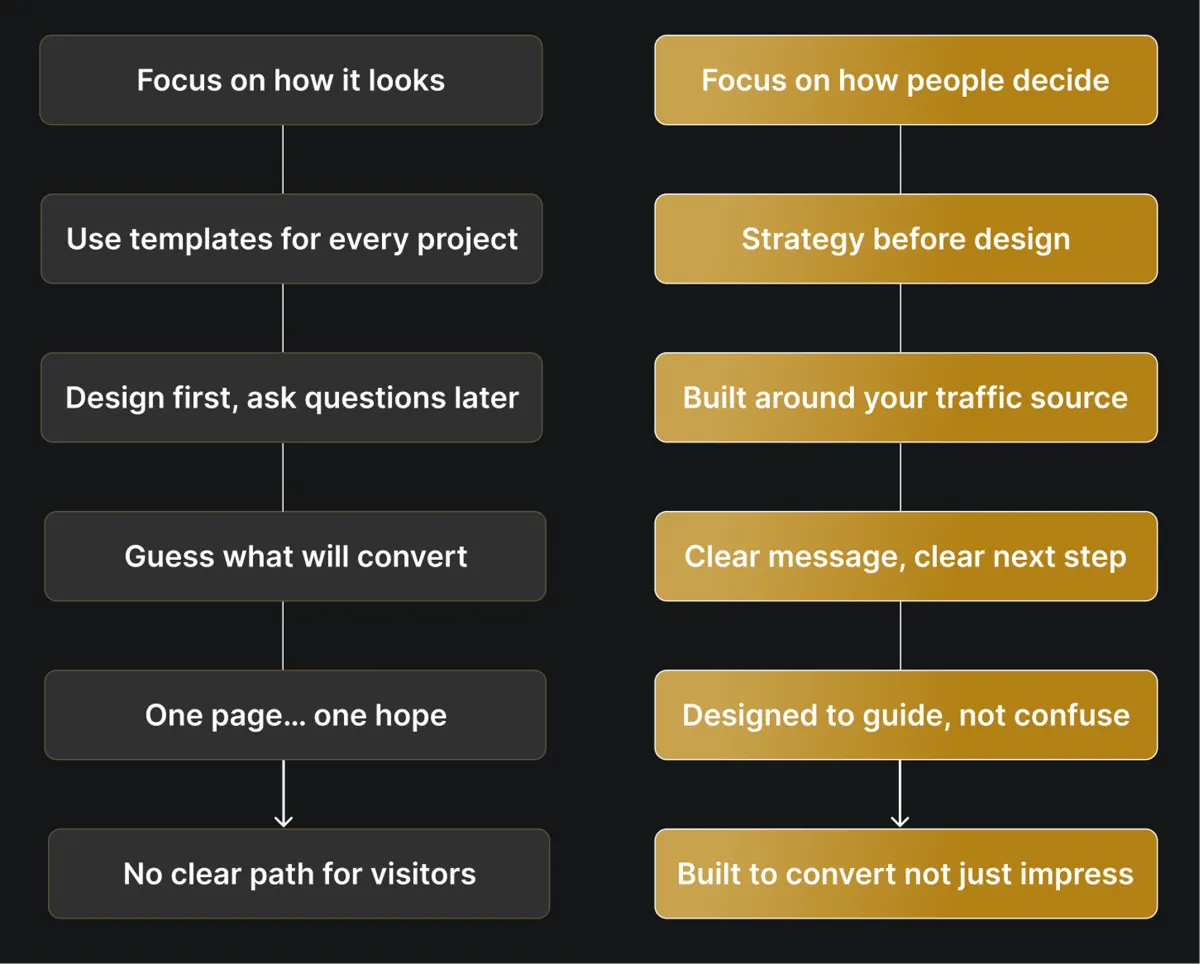Click connector line below 'Strategy before design'
The width and height of the screenshot is (1200, 964).
click(901, 317)
